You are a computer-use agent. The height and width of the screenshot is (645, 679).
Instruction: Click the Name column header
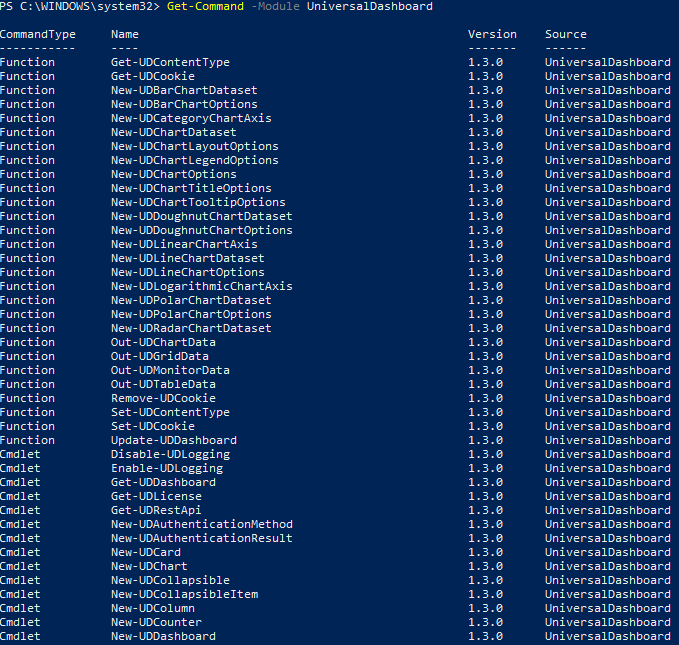coord(125,34)
